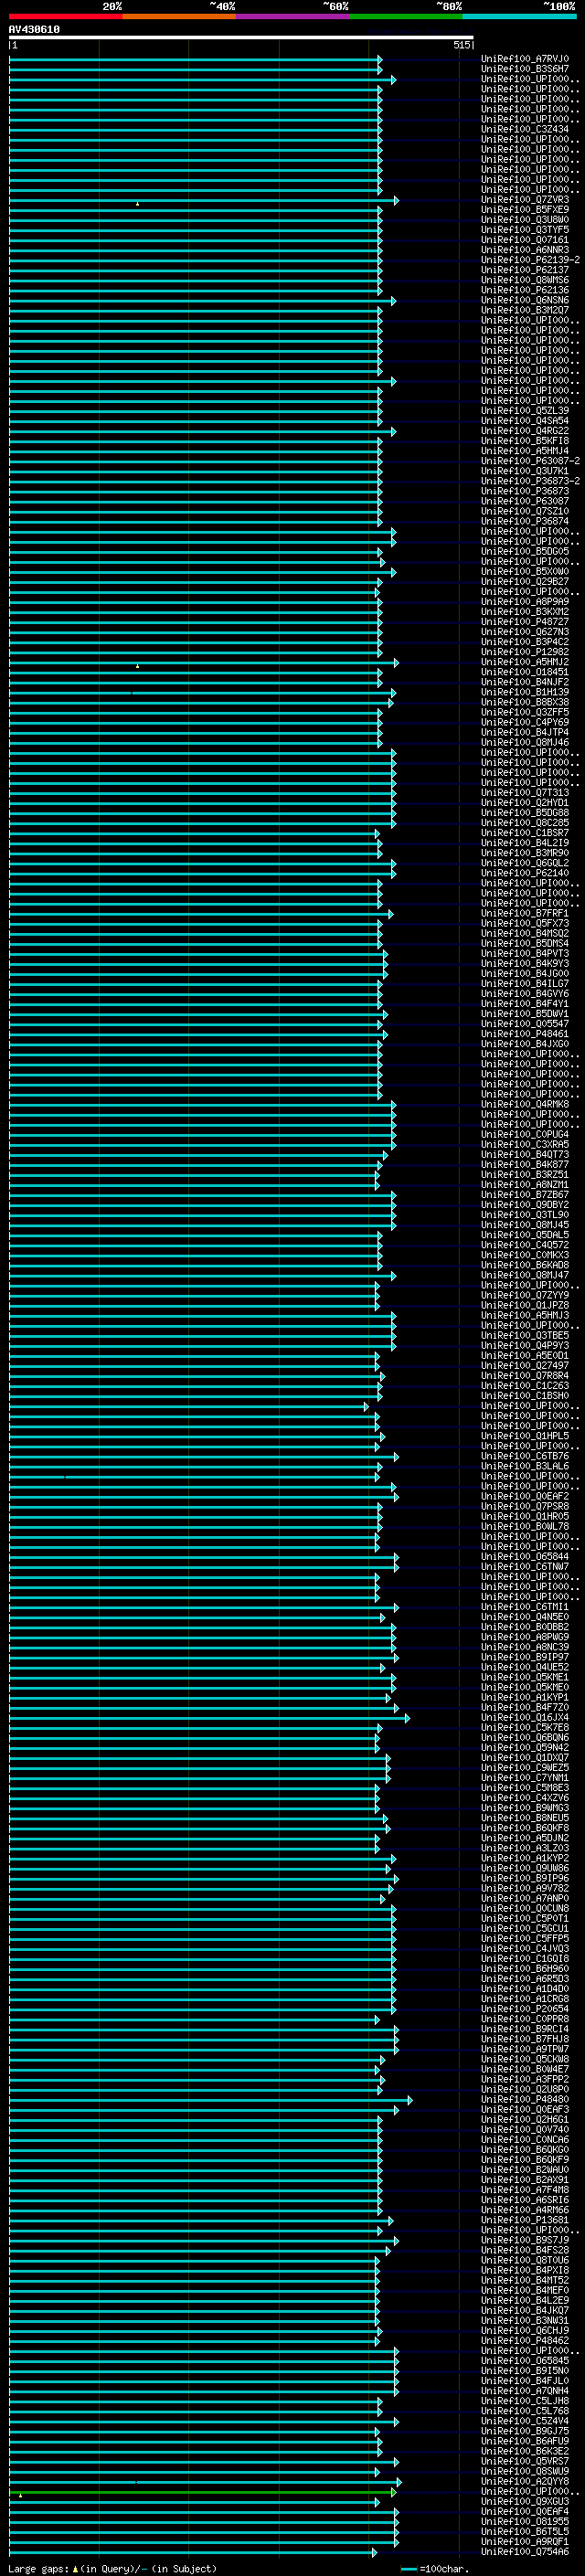The height and width of the screenshot is (2576, 585).
Task: Select hit label UniRef100_P36874
Action: (x=525, y=521)
